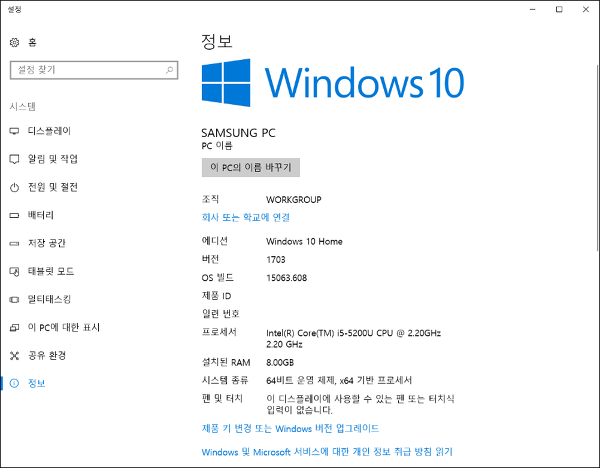Open 회사 또는 학교에 연결 link

[x=246, y=217]
